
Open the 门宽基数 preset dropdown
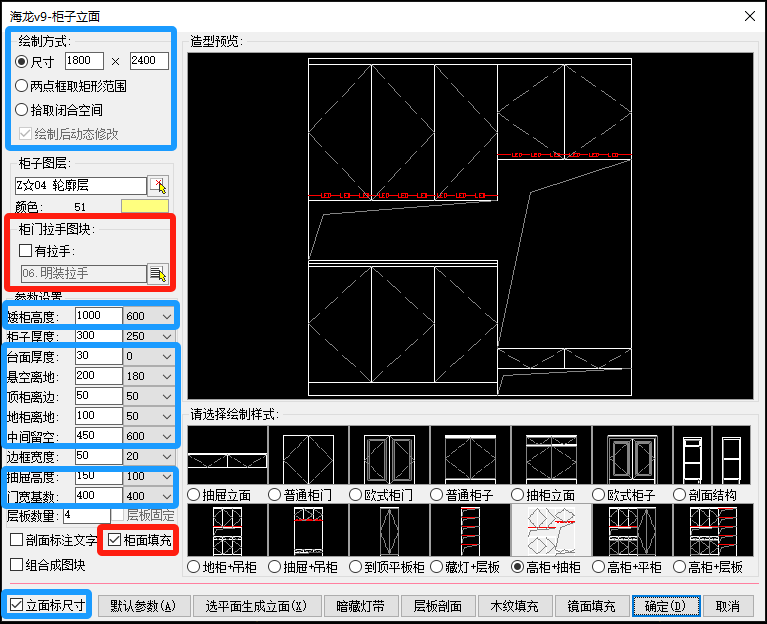[165, 496]
